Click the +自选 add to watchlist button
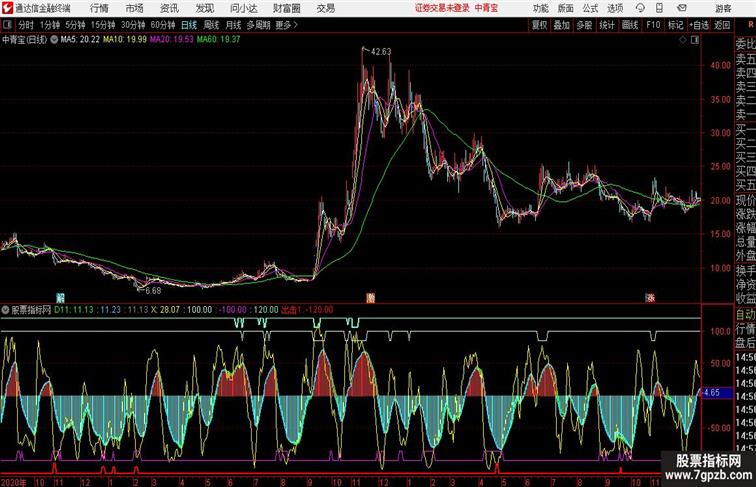 pos(699,25)
